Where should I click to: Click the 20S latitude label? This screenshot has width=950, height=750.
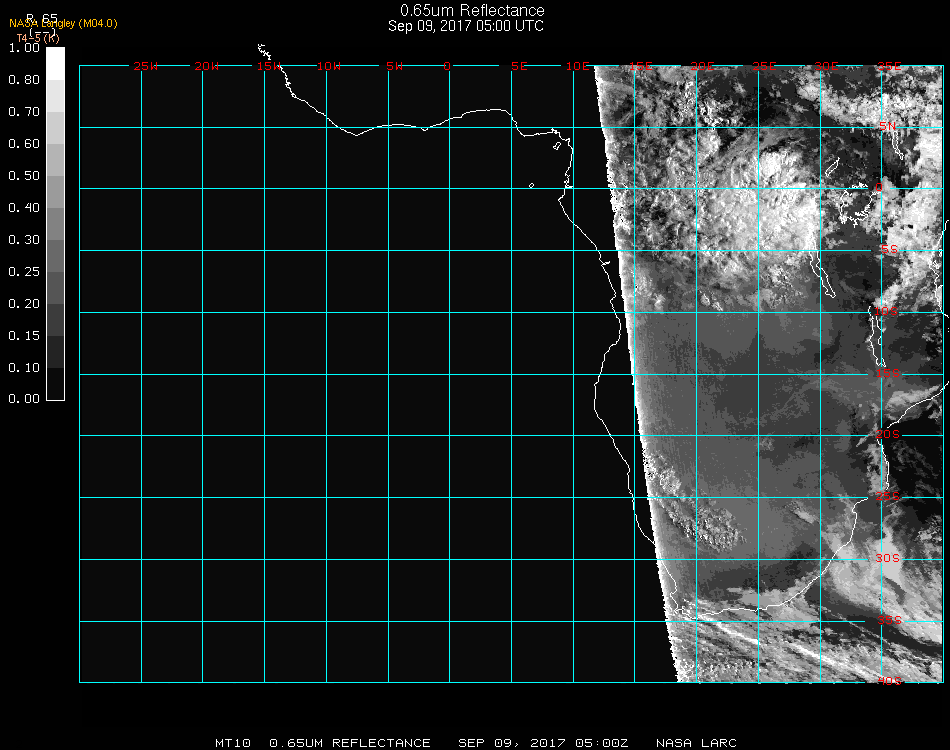(x=888, y=434)
